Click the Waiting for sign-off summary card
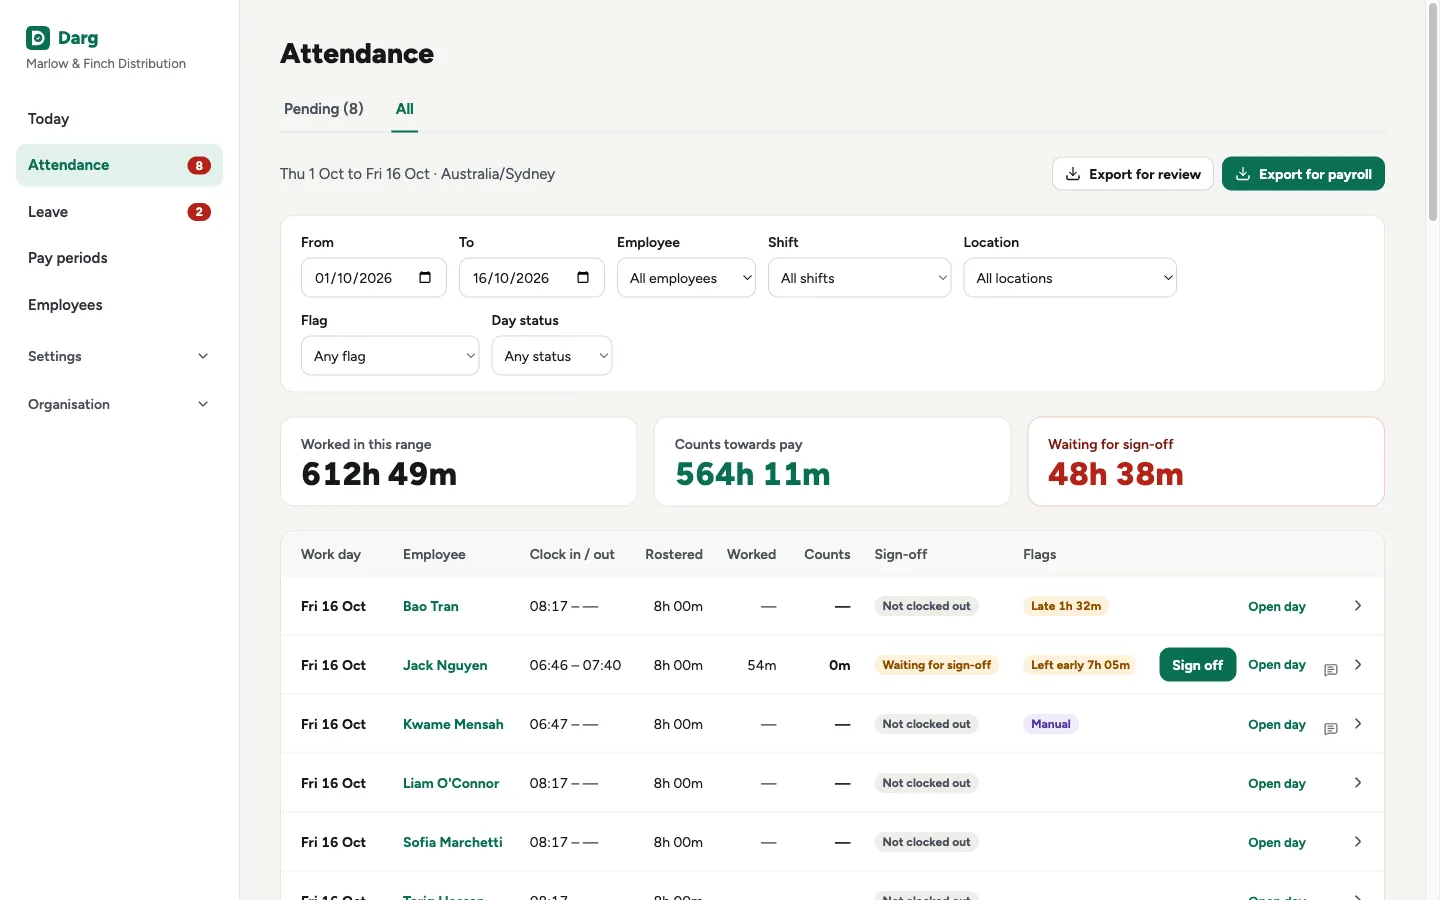Image resolution: width=1440 pixels, height=900 pixels. (1206, 462)
